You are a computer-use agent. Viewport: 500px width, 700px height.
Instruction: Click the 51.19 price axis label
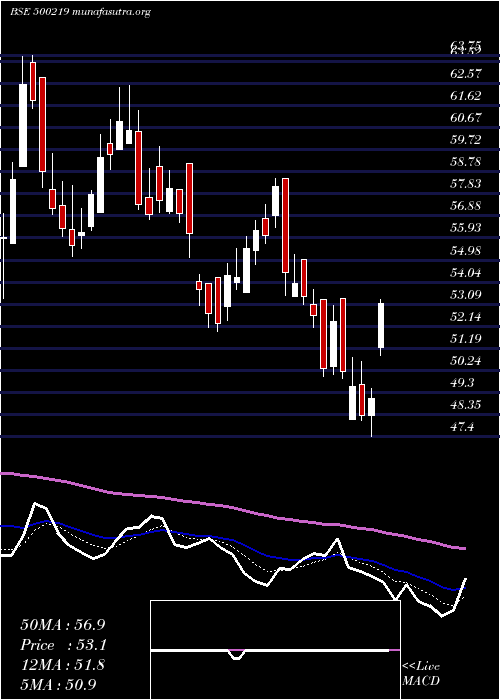(x=466, y=338)
